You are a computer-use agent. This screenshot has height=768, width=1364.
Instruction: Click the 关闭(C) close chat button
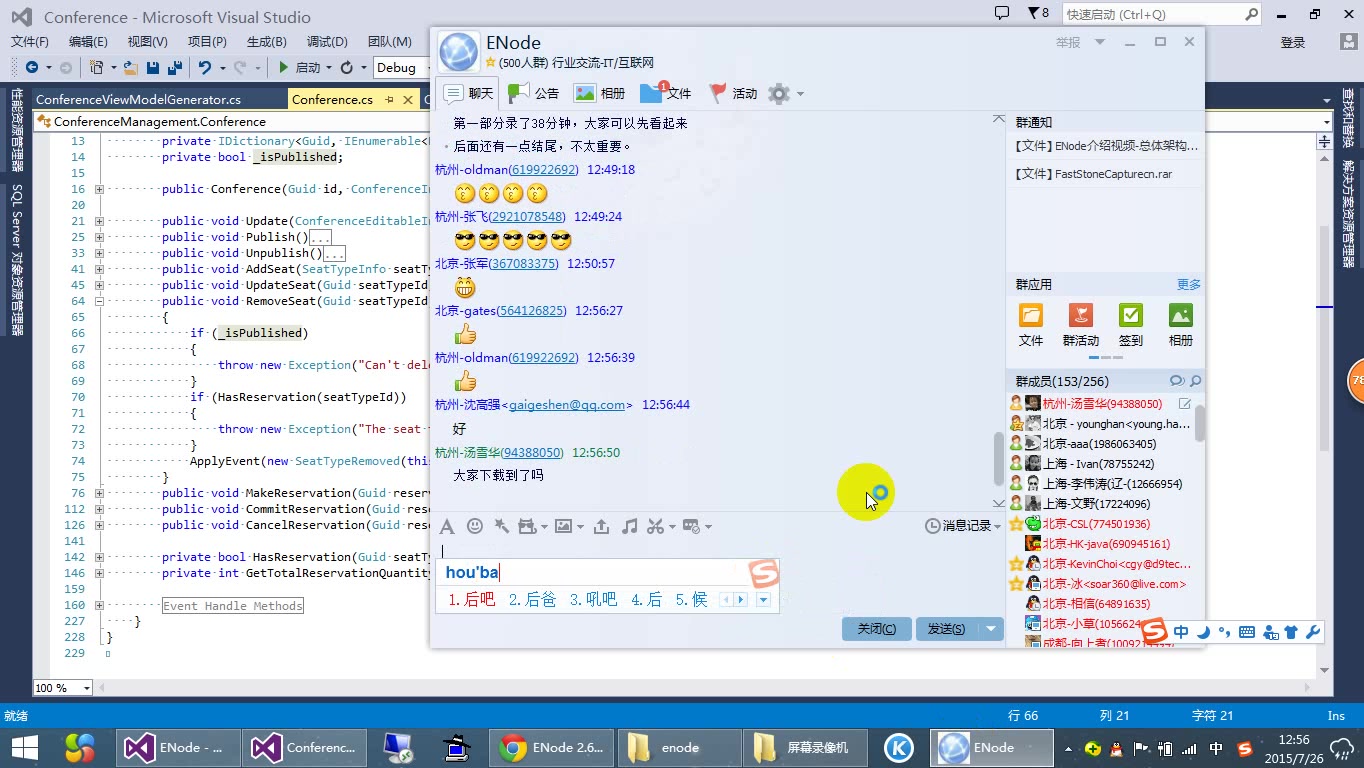pyautogui.click(x=876, y=628)
